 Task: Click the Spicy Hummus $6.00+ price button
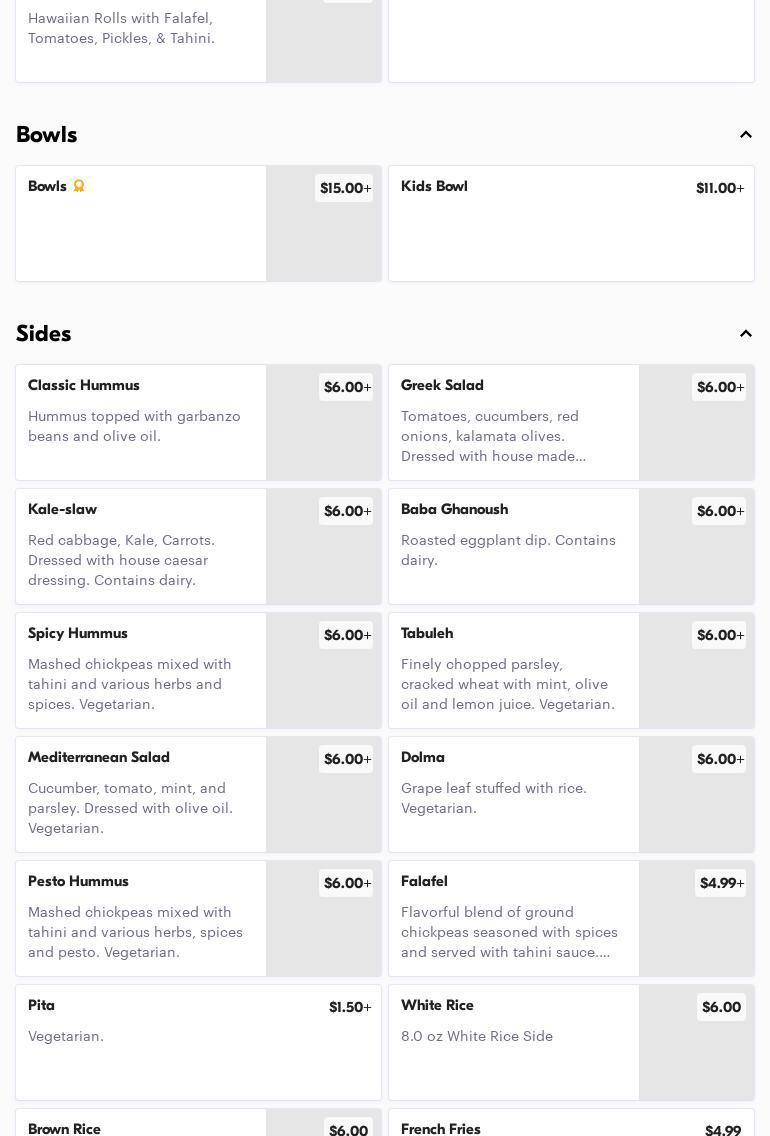pos(346,636)
